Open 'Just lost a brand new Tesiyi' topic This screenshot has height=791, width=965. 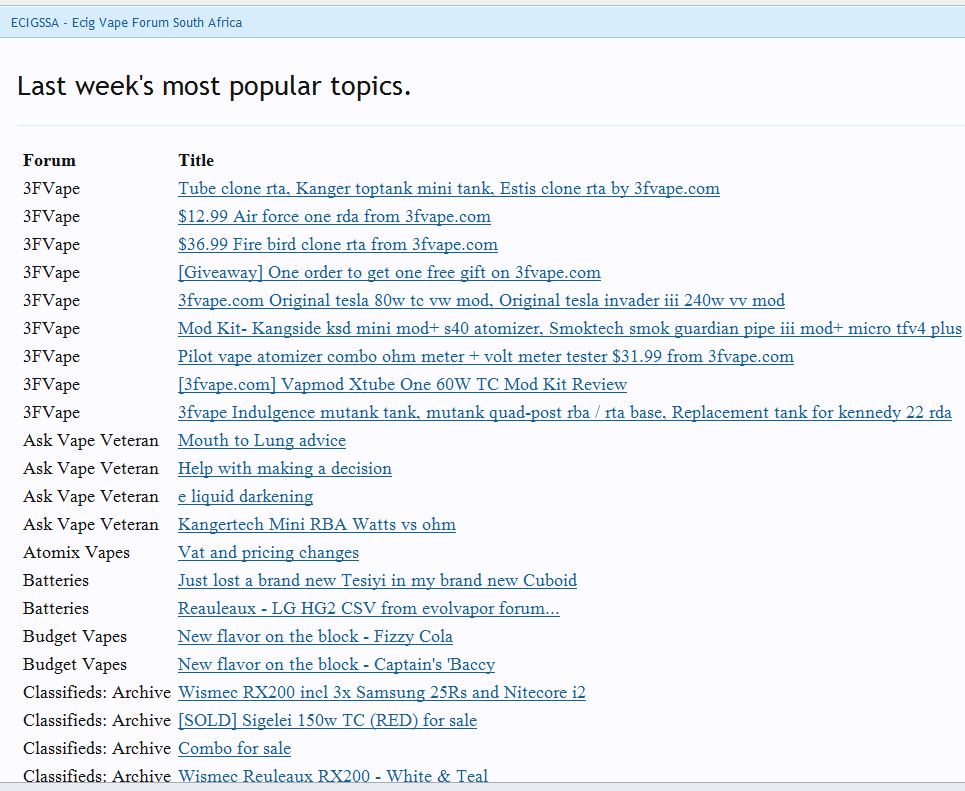click(377, 580)
